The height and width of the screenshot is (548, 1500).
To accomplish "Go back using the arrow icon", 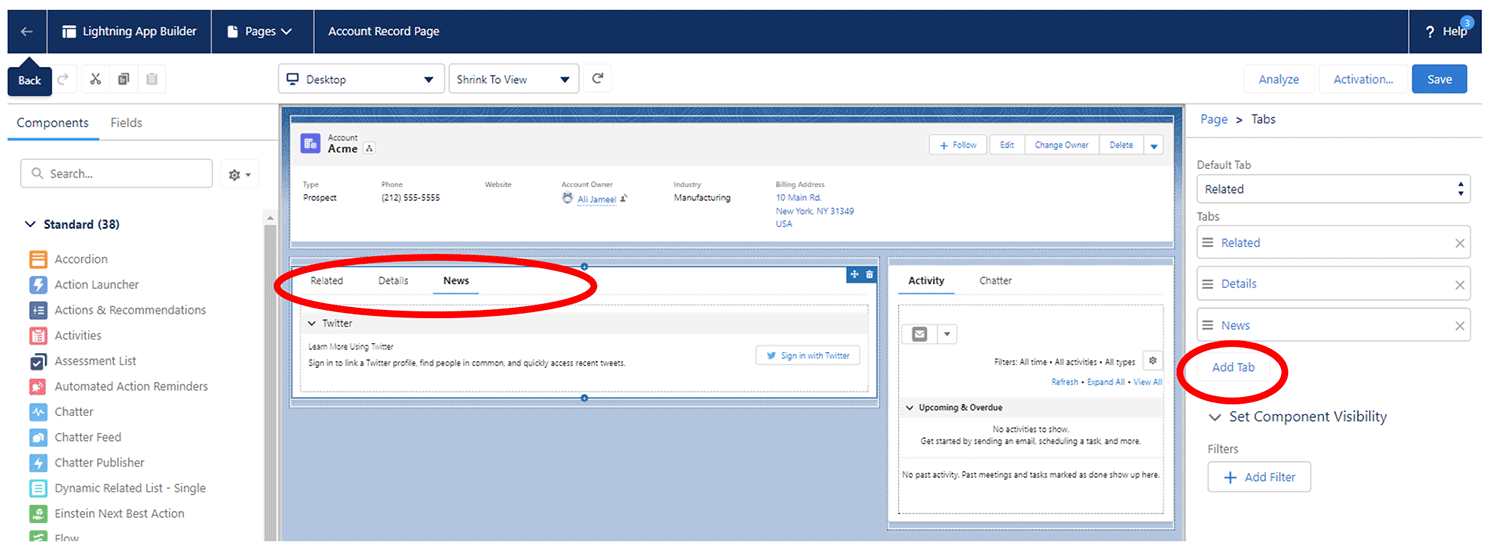I will 26,31.
